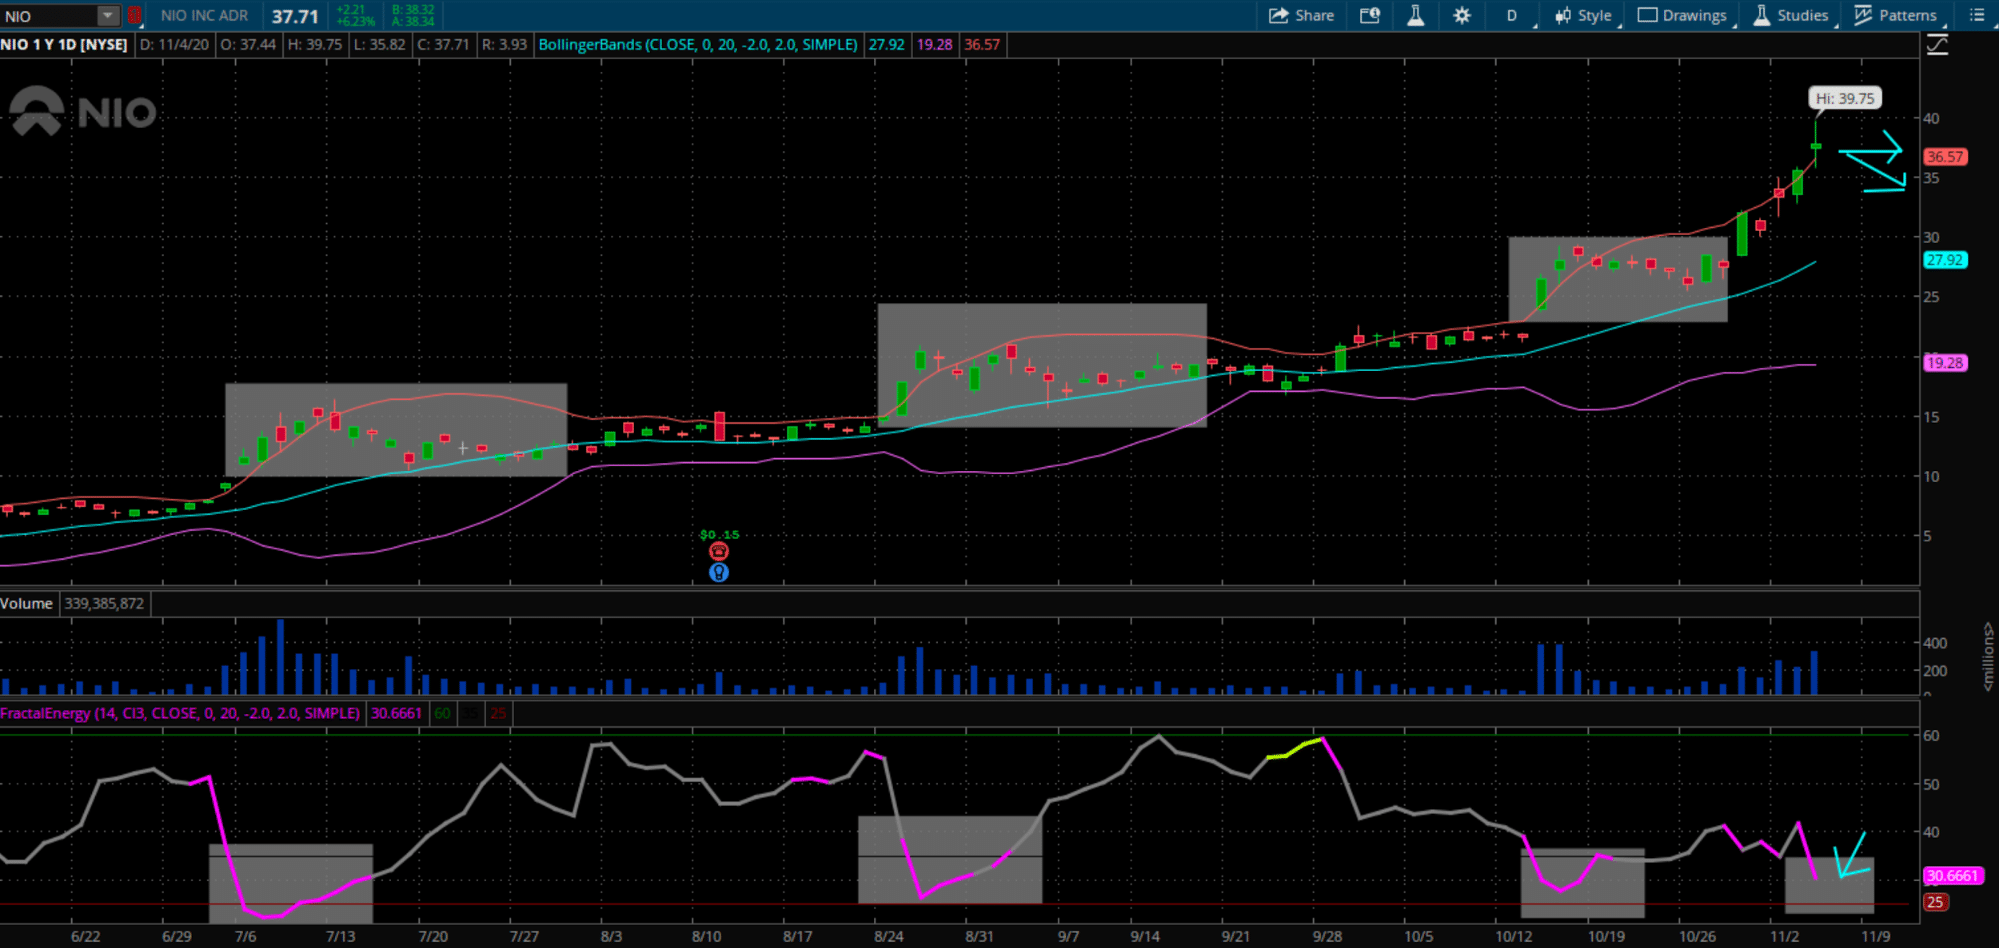The height and width of the screenshot is (949, 1999).
Task: Click the chart pattern icon beside Patterns
Action: 1863,16
